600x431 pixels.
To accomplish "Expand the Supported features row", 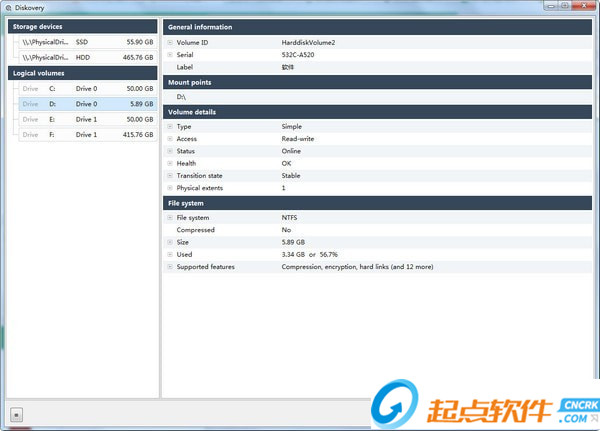I will tap(170, 266).
